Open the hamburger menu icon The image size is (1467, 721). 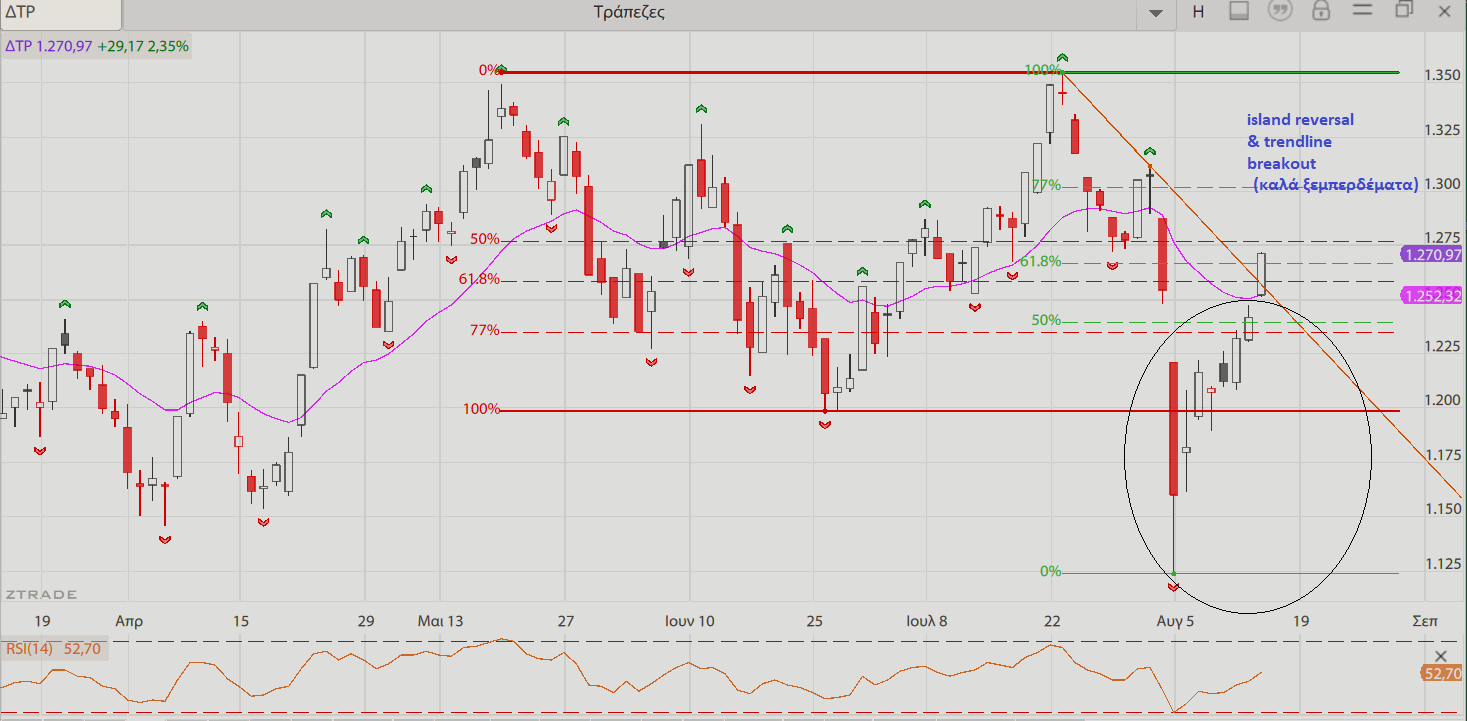click(1361, 12)
